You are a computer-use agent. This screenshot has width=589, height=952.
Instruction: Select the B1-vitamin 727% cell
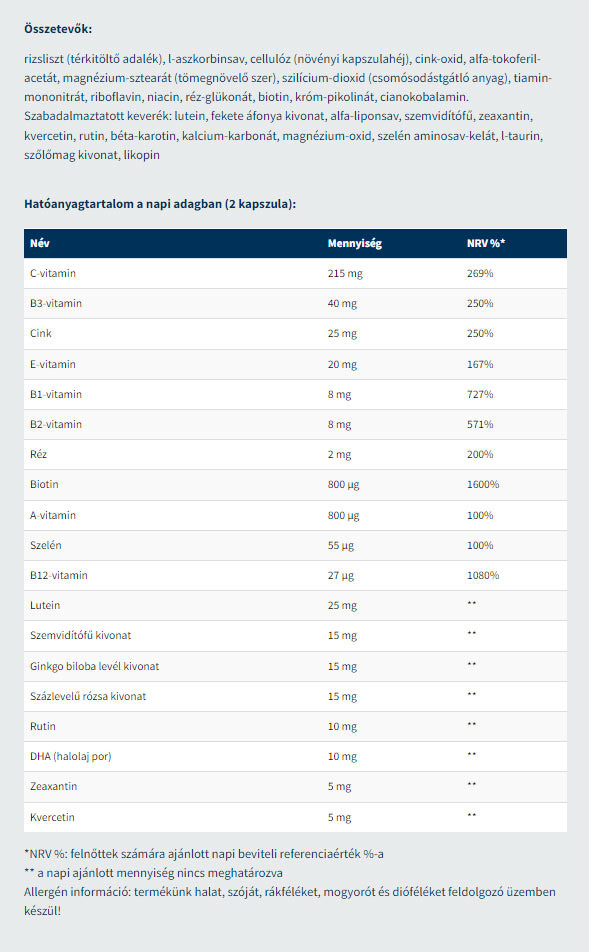tap(480, 394)
